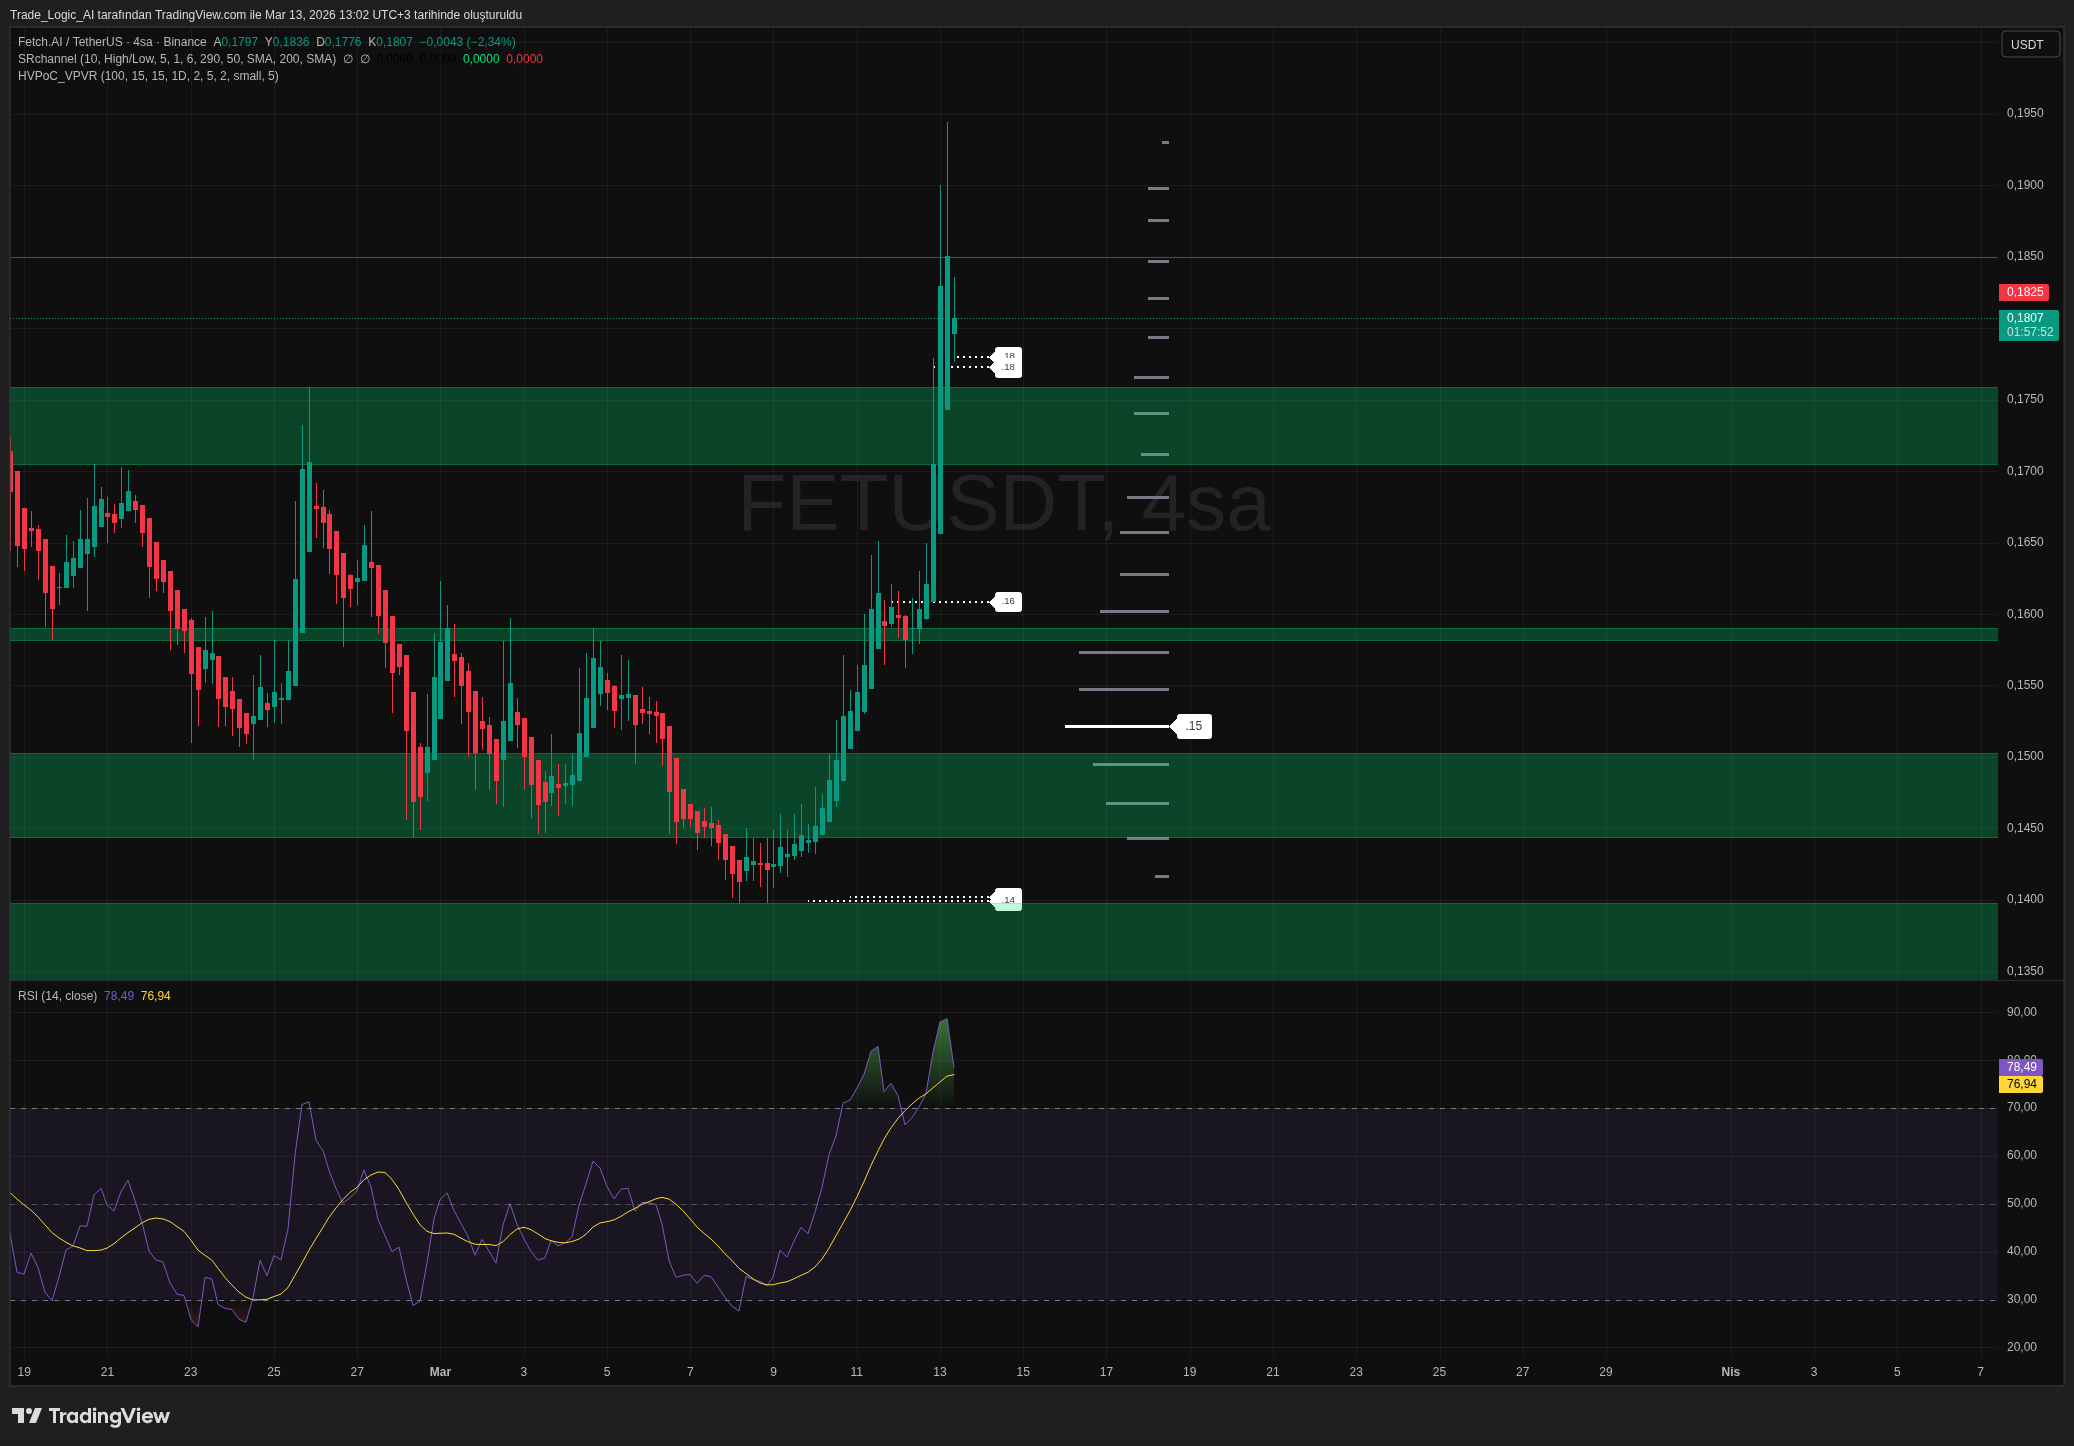Click 30,00 on the RSI scale
Image resolution: width=2074 pixels, height=1446 pixels.
click(x=2021, y=1299)
